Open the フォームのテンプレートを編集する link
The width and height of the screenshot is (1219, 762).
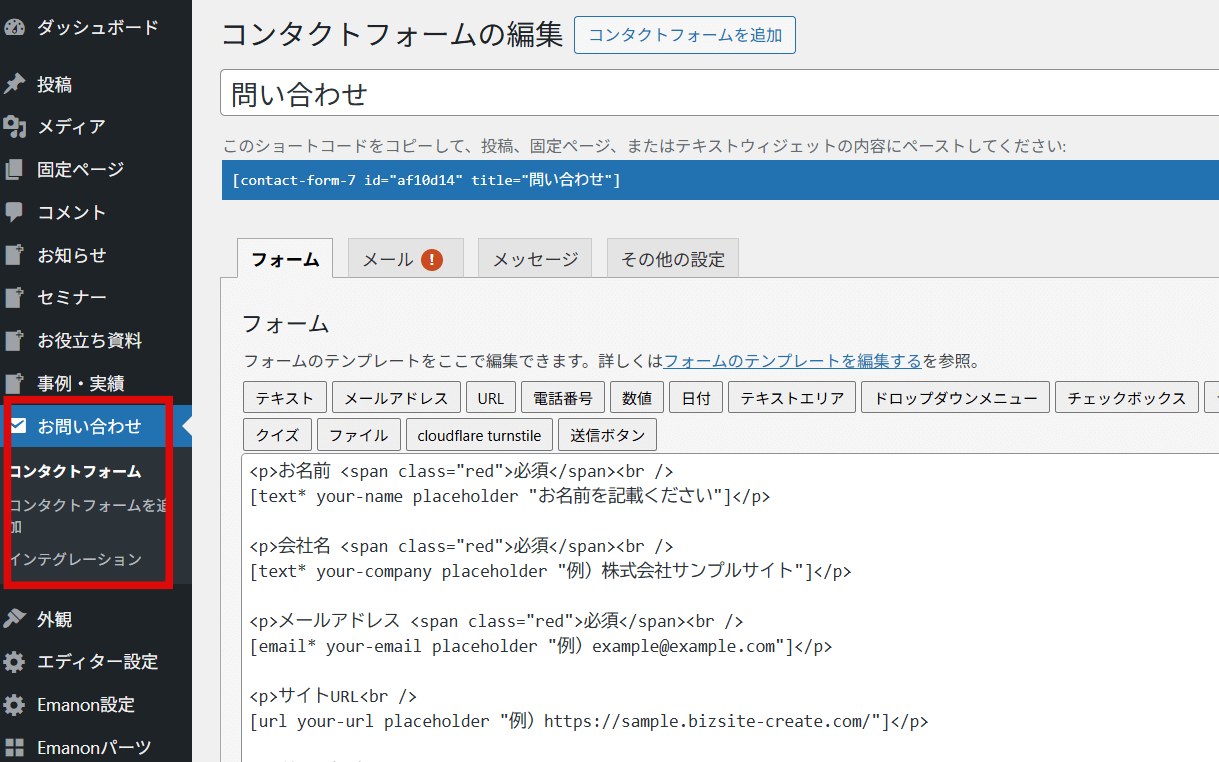(x=792, y=361)
